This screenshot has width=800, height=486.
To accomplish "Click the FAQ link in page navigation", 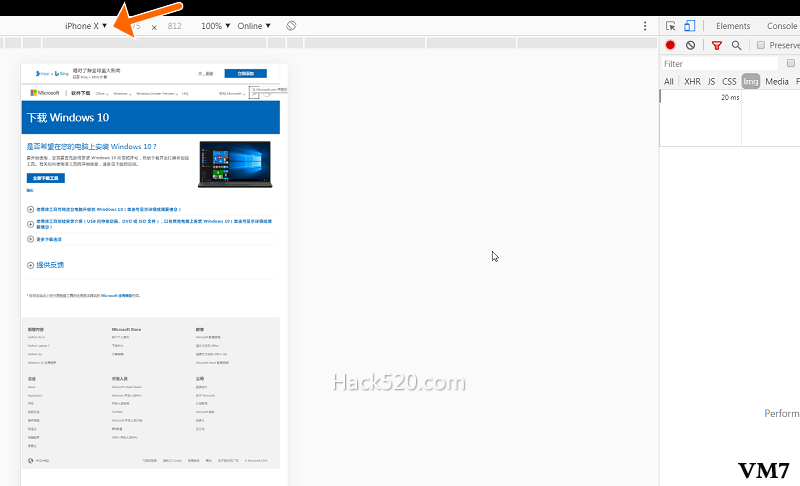I will [185, 93].
